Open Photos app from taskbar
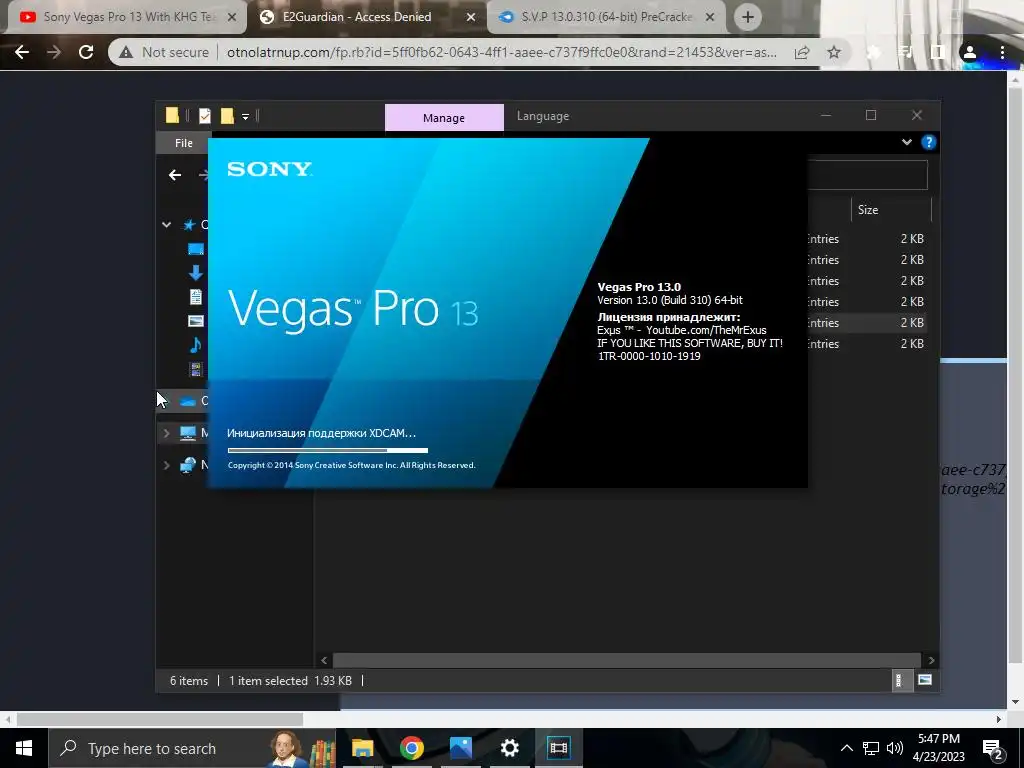The height and width of the screenshot is (768, 1024). pos(460,748)
